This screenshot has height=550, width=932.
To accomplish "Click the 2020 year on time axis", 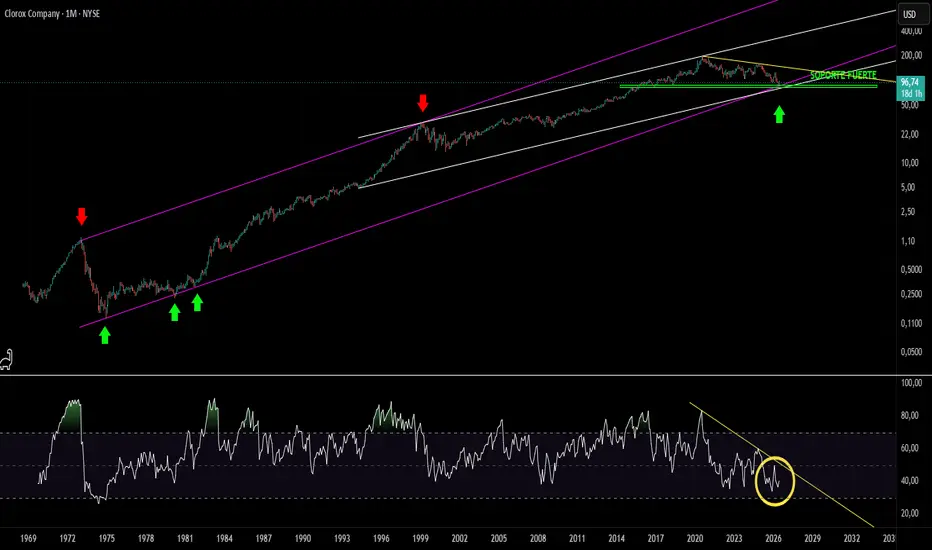I will click(695, 539).
